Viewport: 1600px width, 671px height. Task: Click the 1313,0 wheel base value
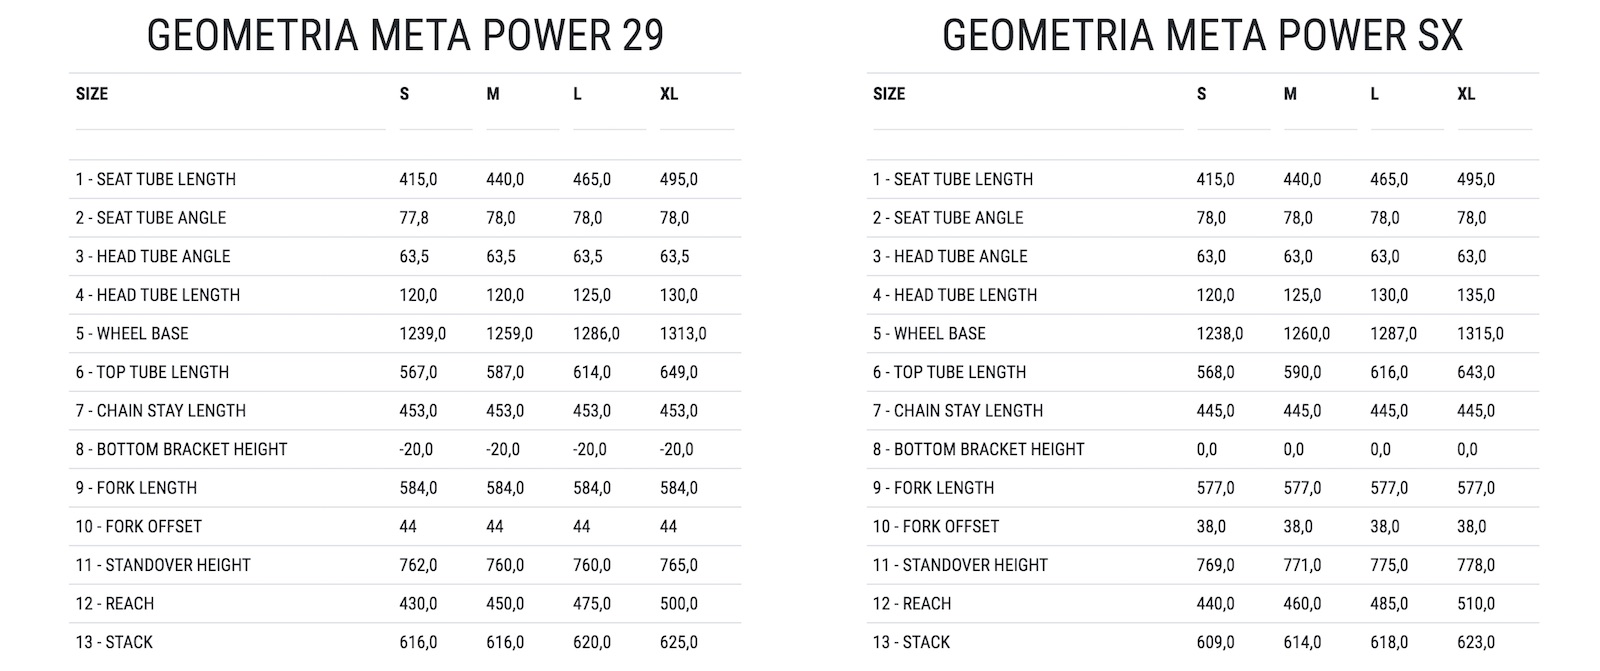tap(683, 334)
